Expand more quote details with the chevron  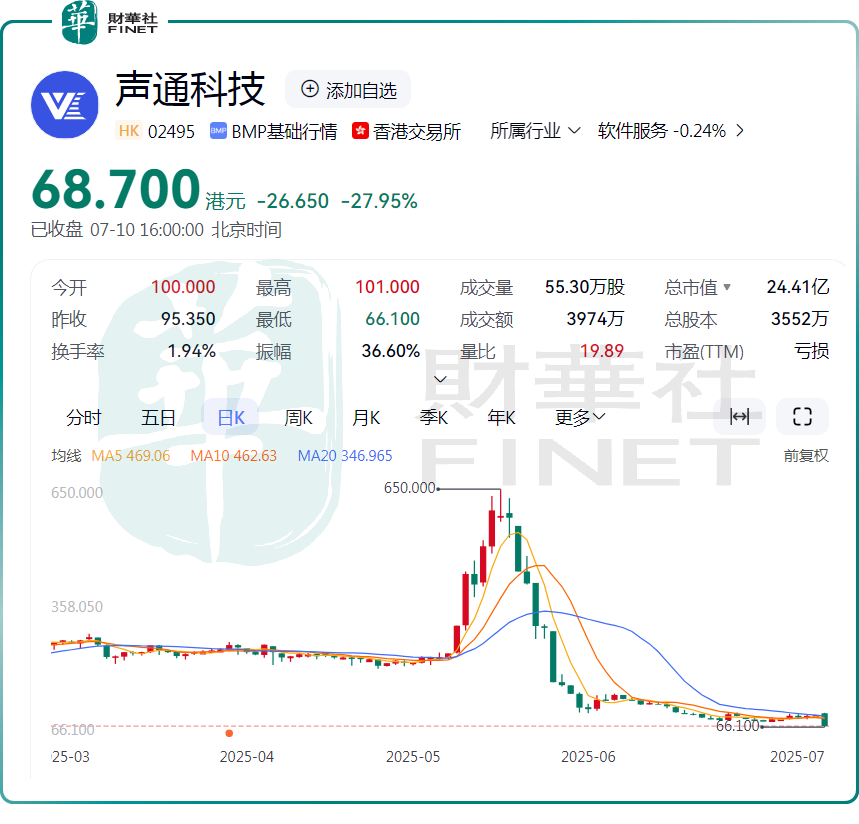440,379
